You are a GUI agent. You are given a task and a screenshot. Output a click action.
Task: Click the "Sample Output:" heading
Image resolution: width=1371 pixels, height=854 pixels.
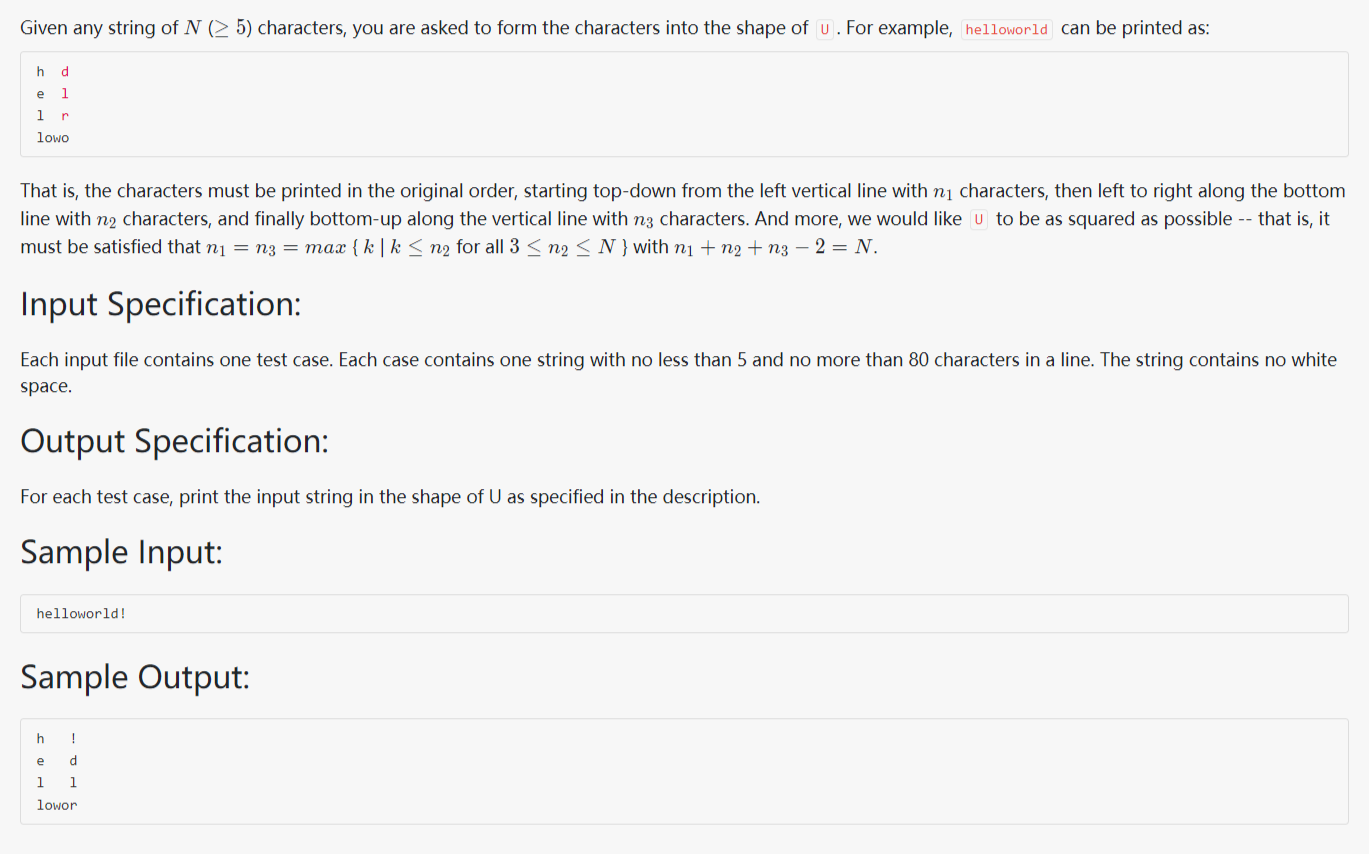(135, 677)
